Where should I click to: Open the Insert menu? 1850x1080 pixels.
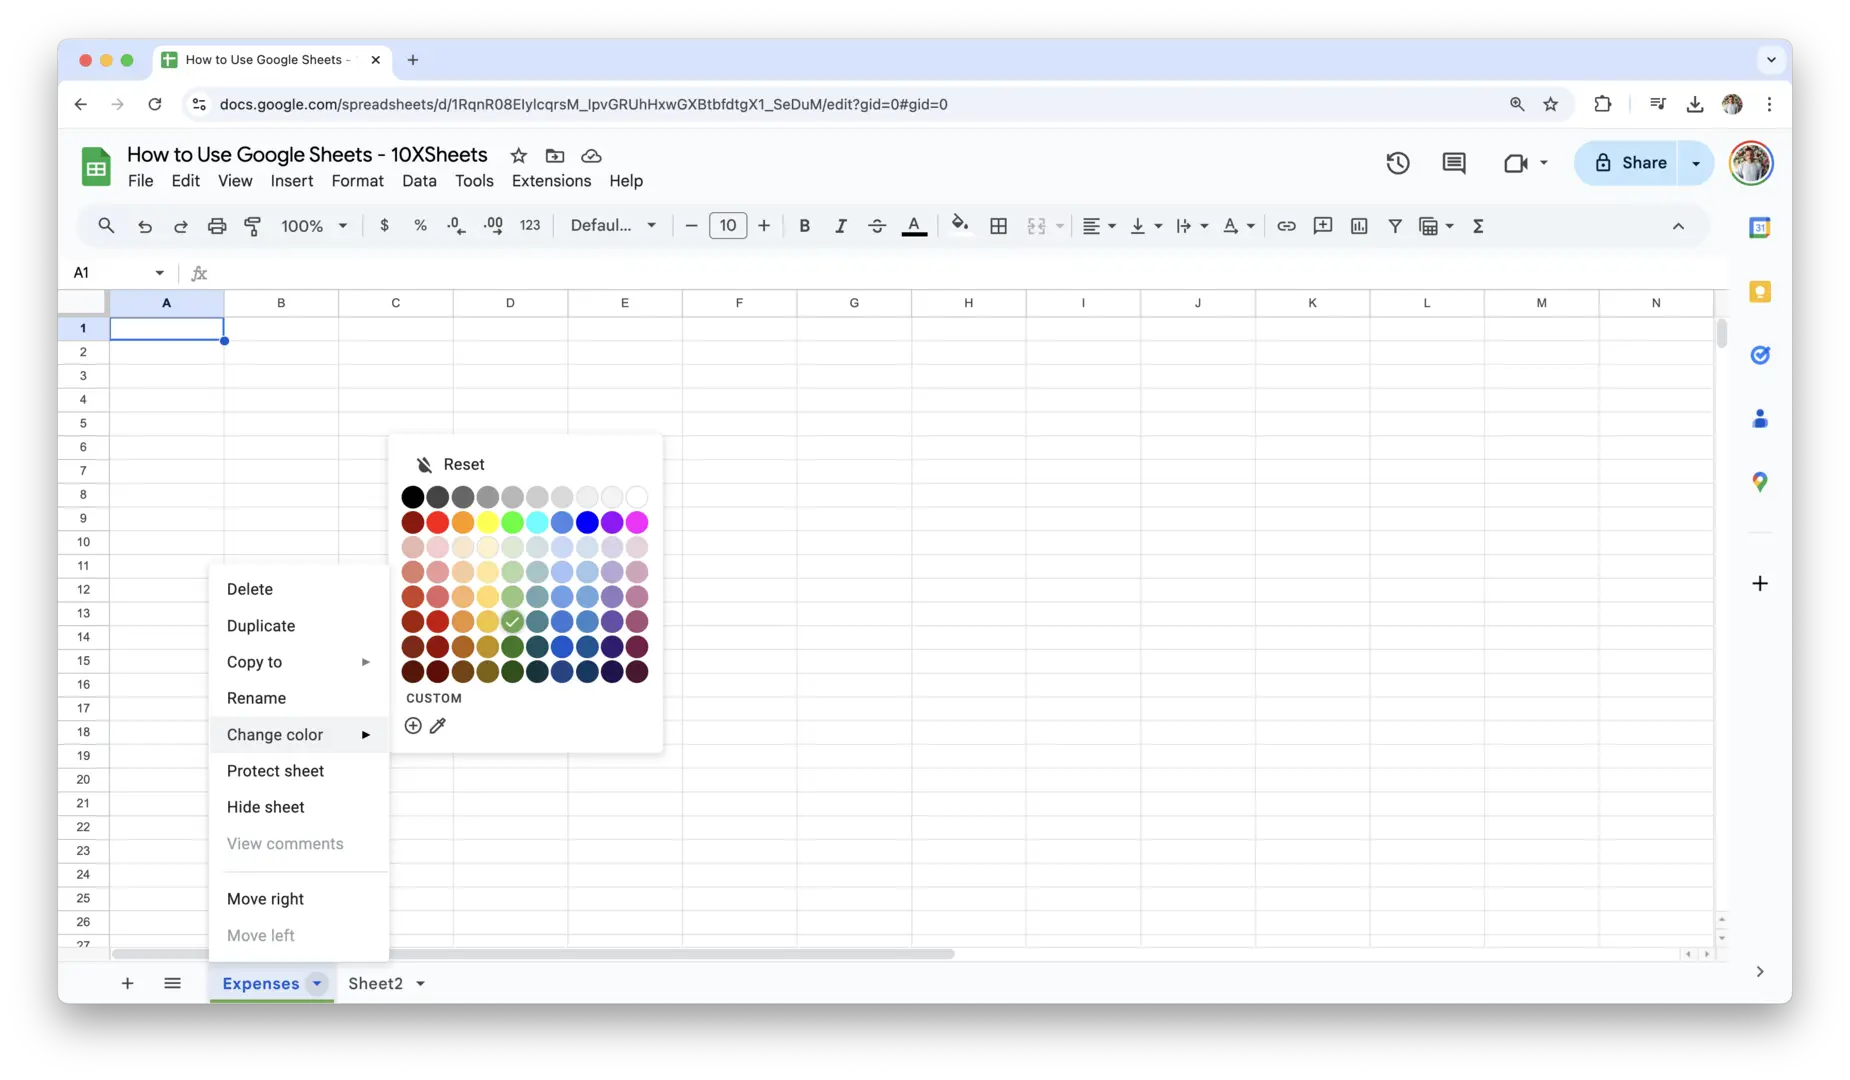292,181
